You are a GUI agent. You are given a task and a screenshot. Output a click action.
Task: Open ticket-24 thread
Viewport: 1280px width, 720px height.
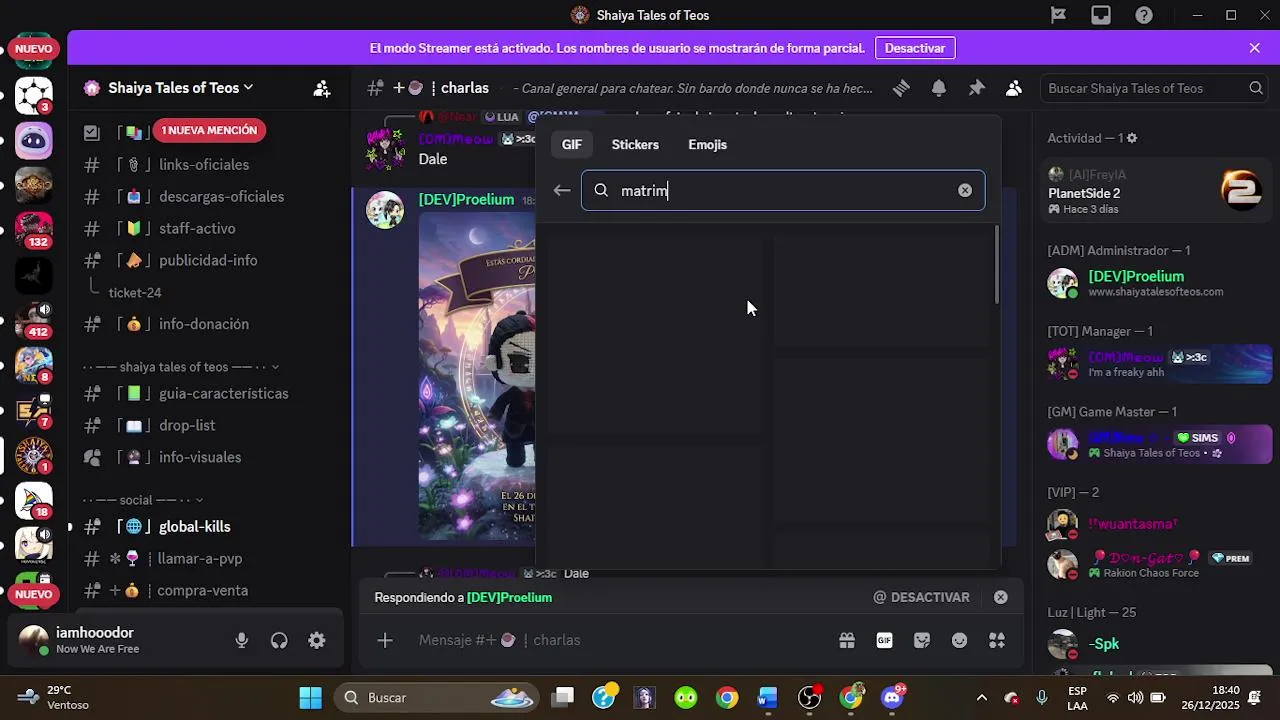[135, 293]
